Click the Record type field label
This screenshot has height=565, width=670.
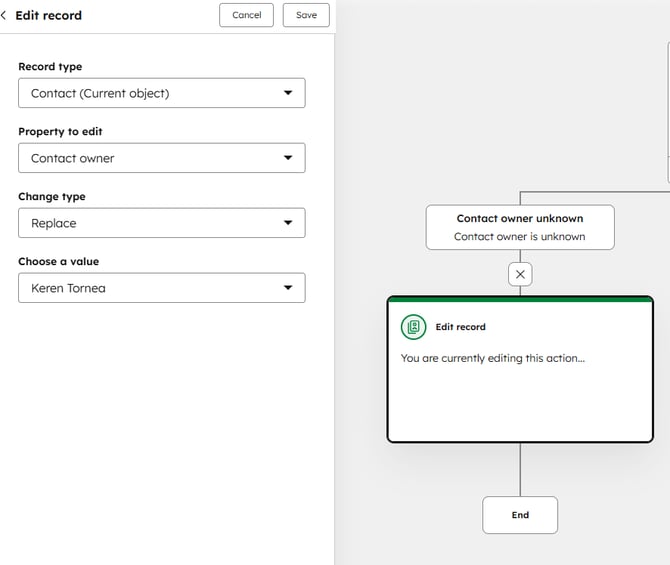[50, 67]
